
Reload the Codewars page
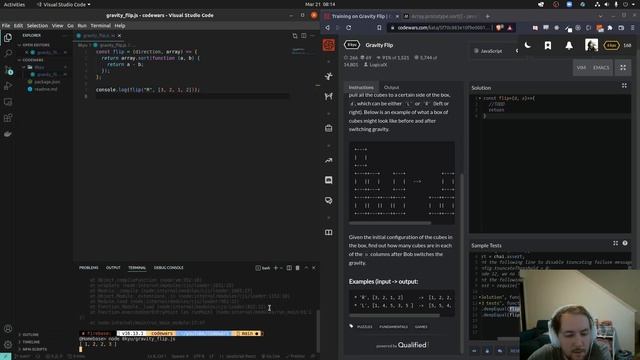[349, 28]
